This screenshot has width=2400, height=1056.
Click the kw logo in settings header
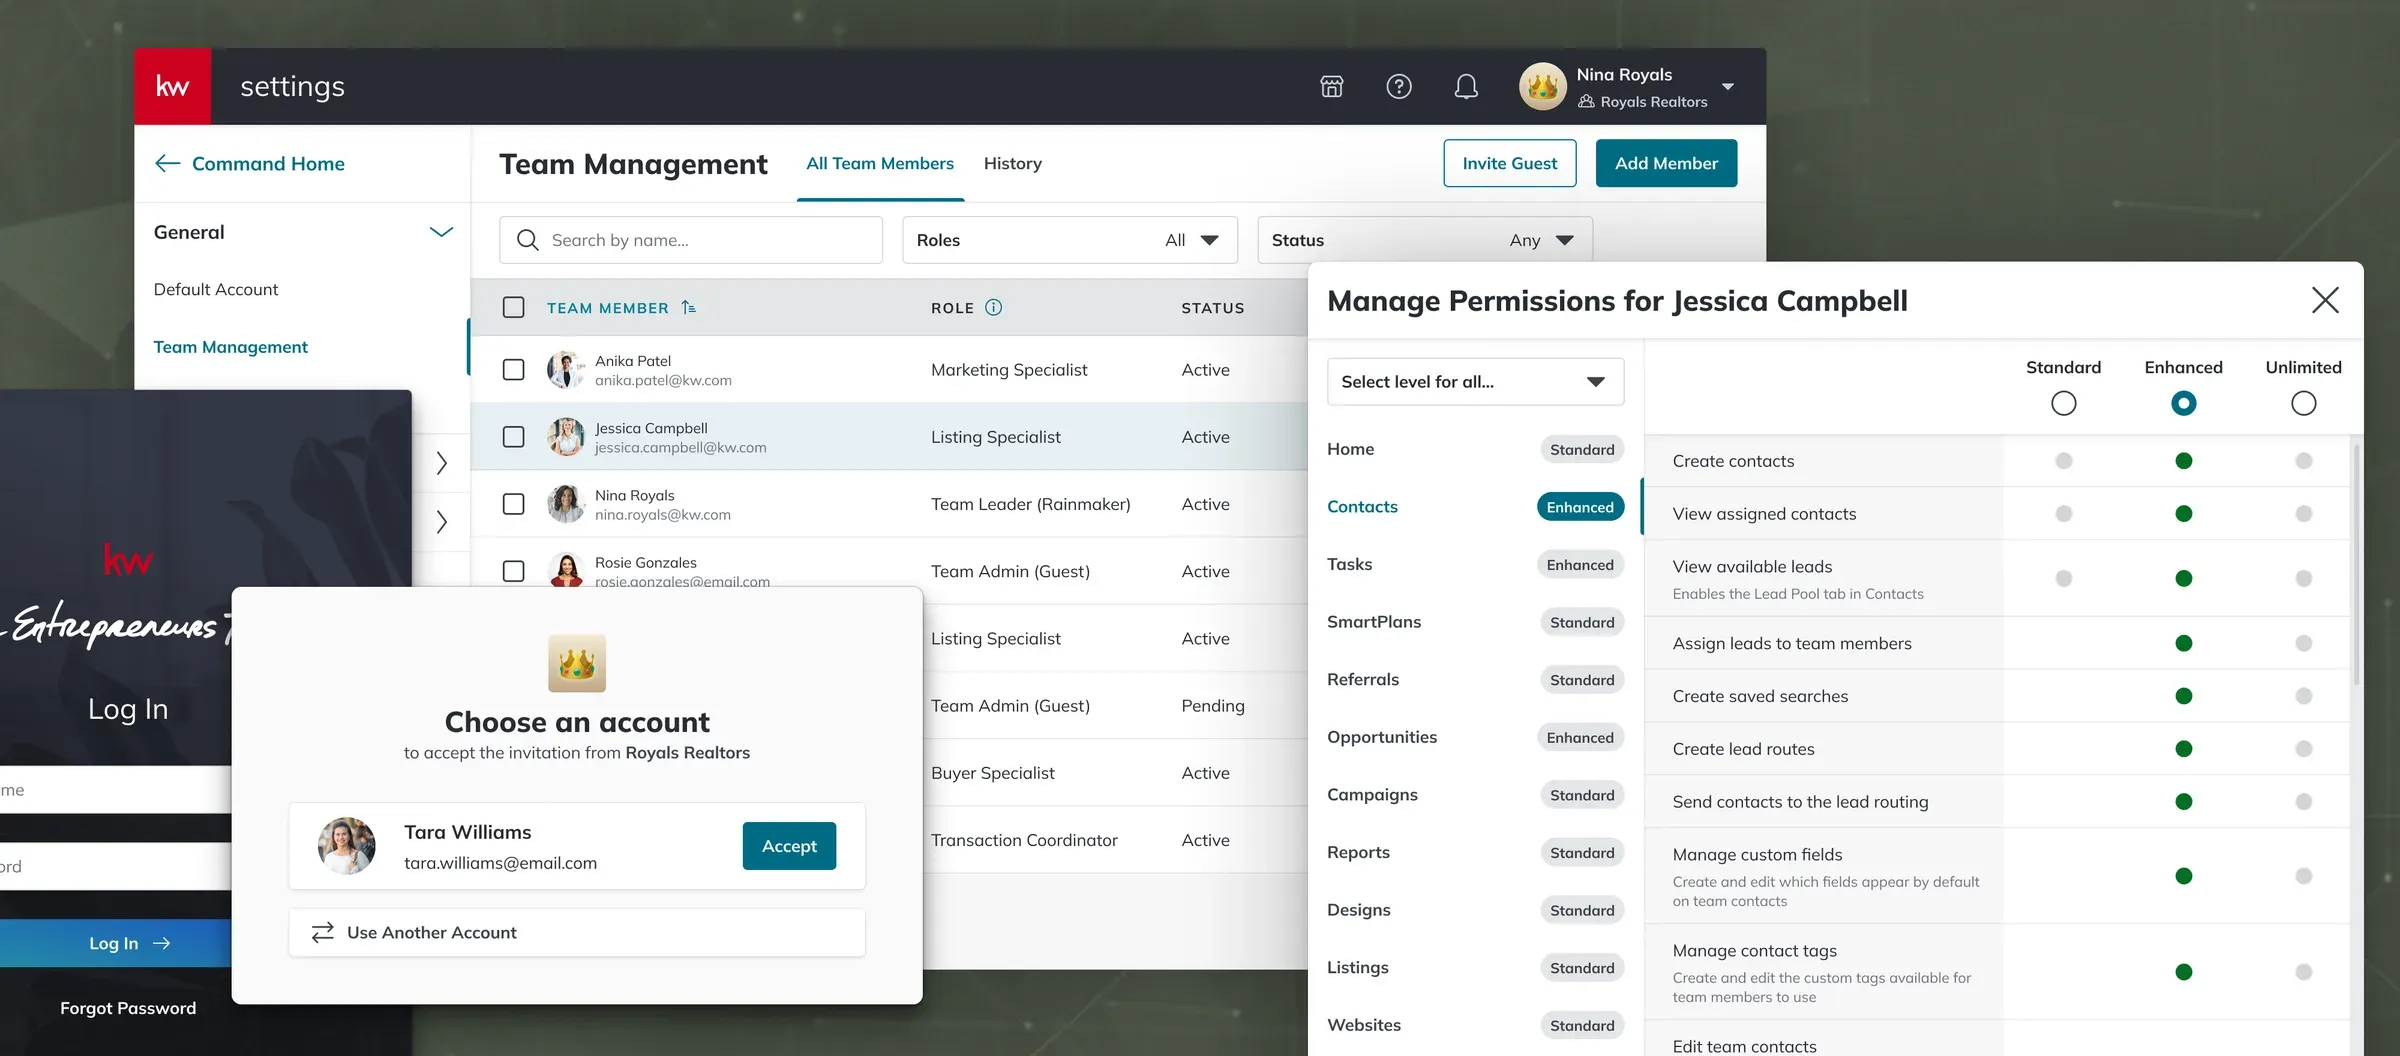click(172, 86)
